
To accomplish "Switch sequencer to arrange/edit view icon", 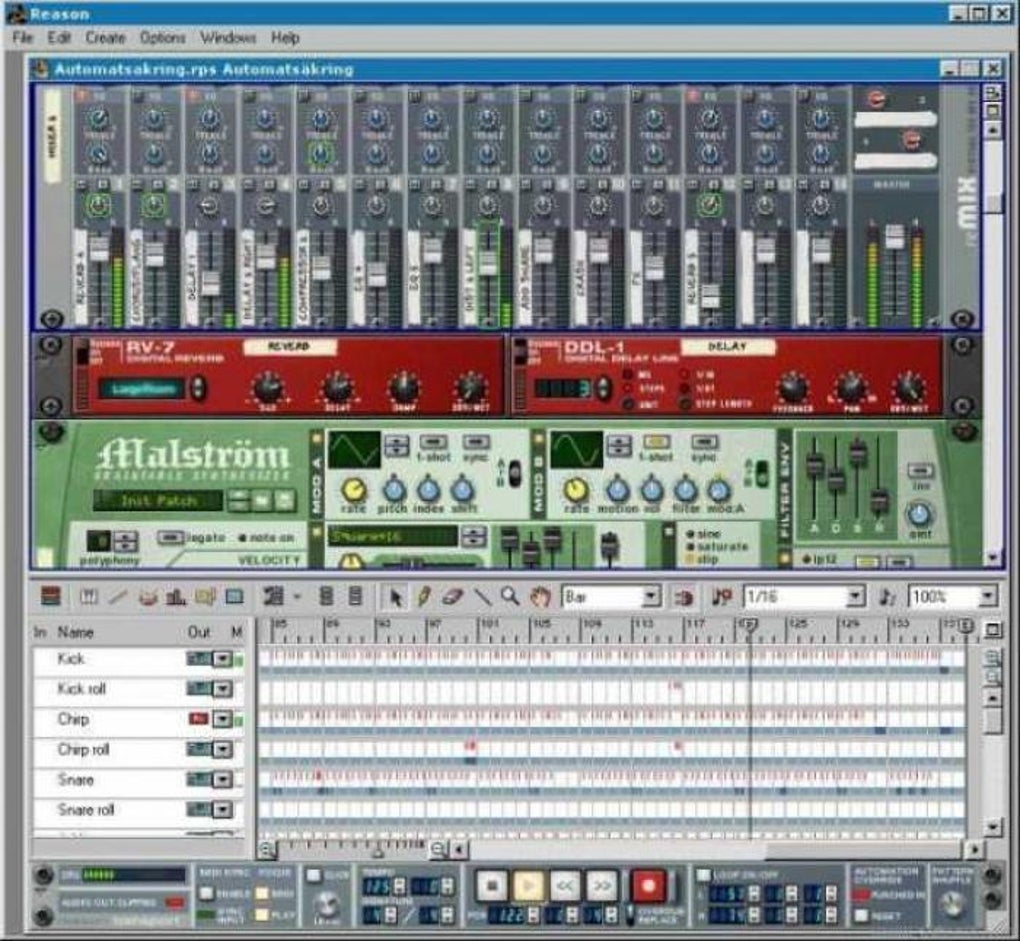I will pos(51,596).
